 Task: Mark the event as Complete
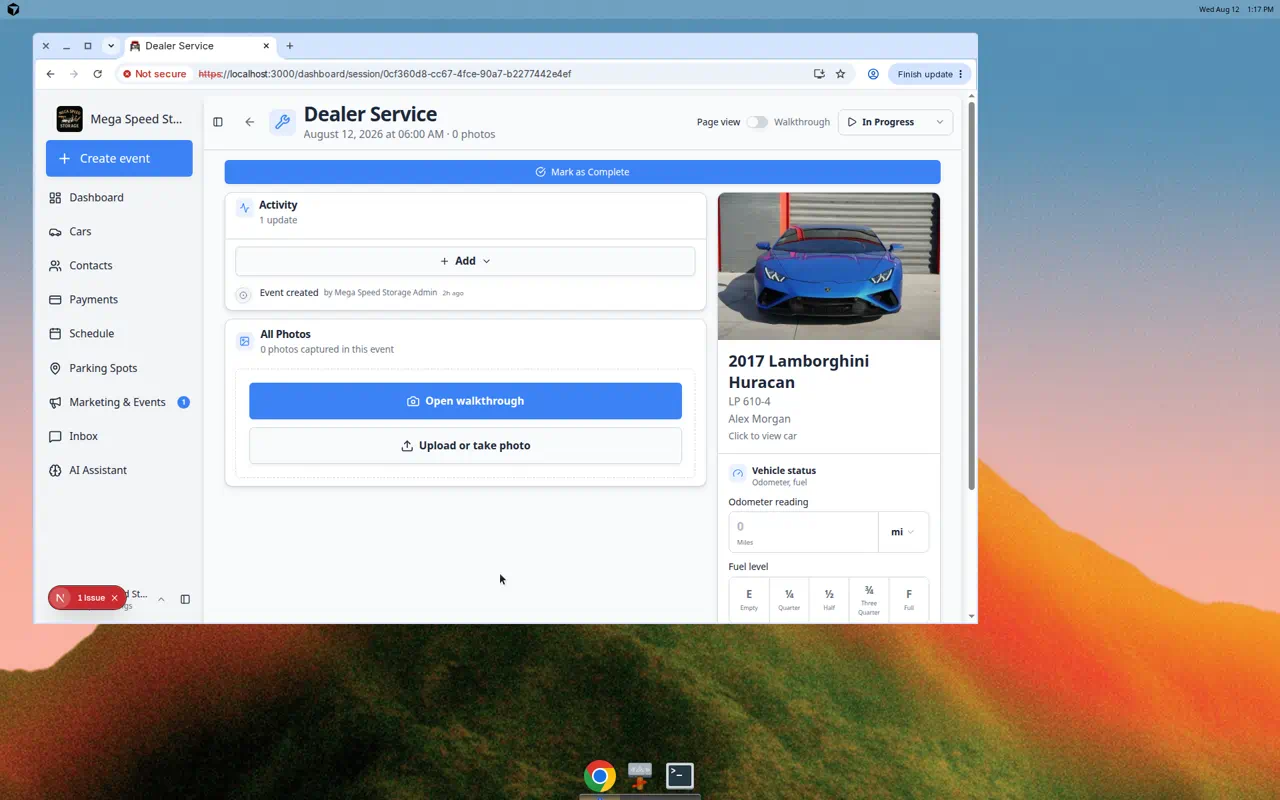582,172
